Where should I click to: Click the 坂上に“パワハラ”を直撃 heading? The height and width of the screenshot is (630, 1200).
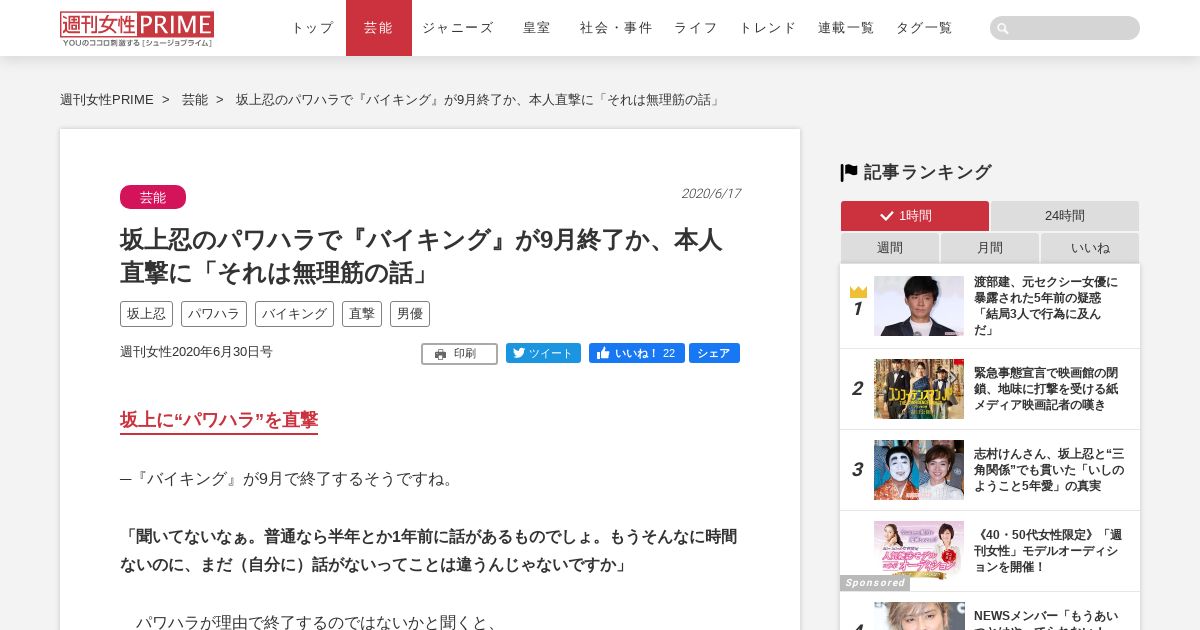(219, 420)
